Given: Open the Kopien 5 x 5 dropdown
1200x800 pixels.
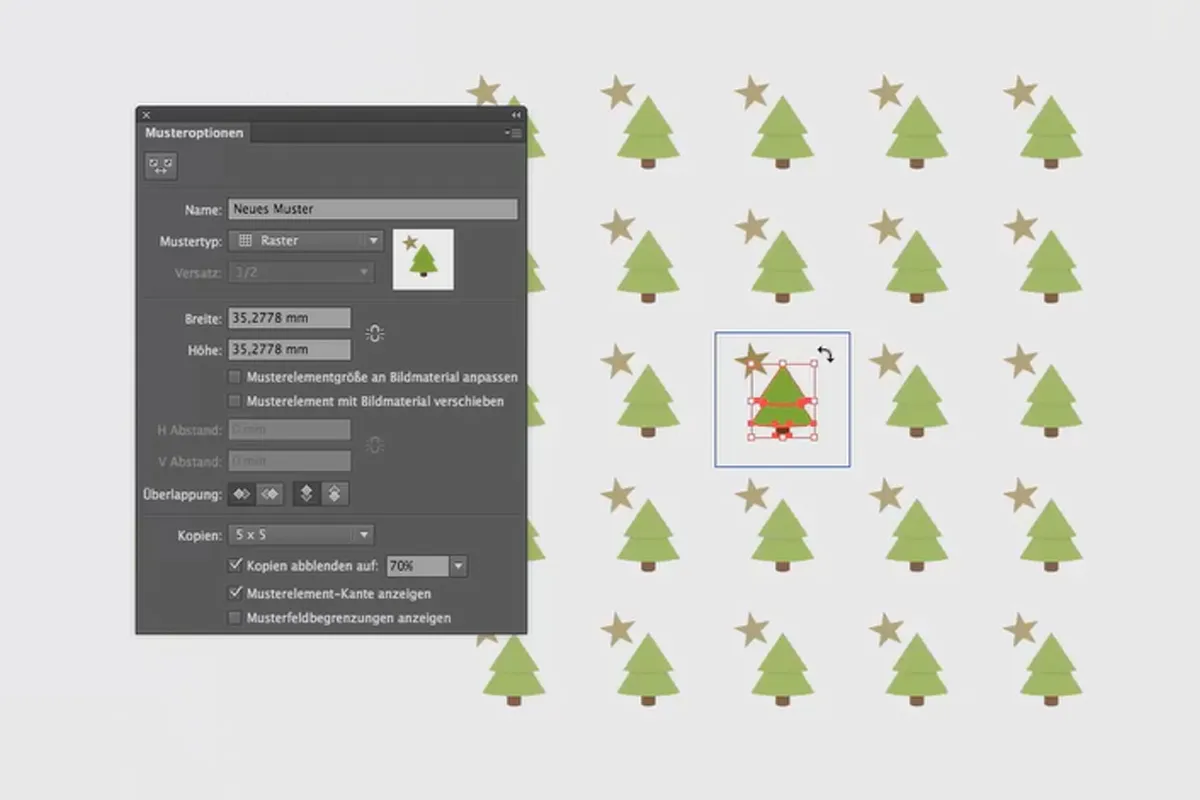Looking at the screenshot, I should 301,535.
